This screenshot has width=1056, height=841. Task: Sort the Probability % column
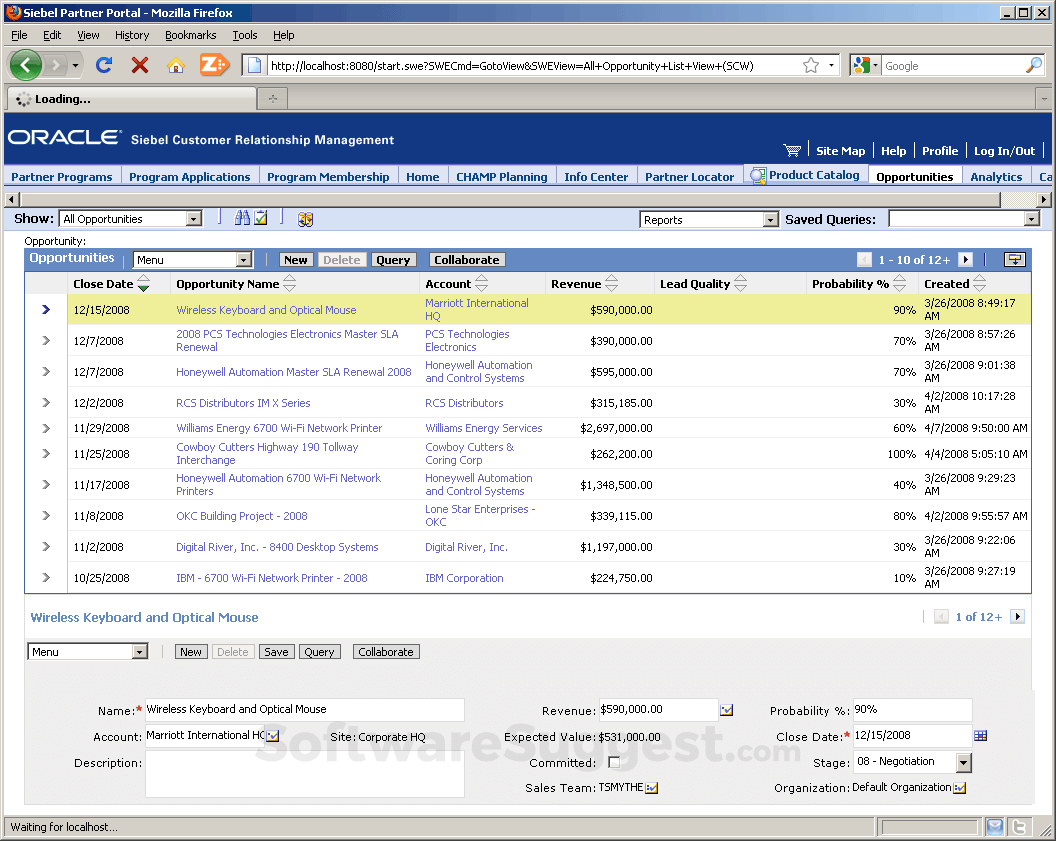tap(899, 284)
